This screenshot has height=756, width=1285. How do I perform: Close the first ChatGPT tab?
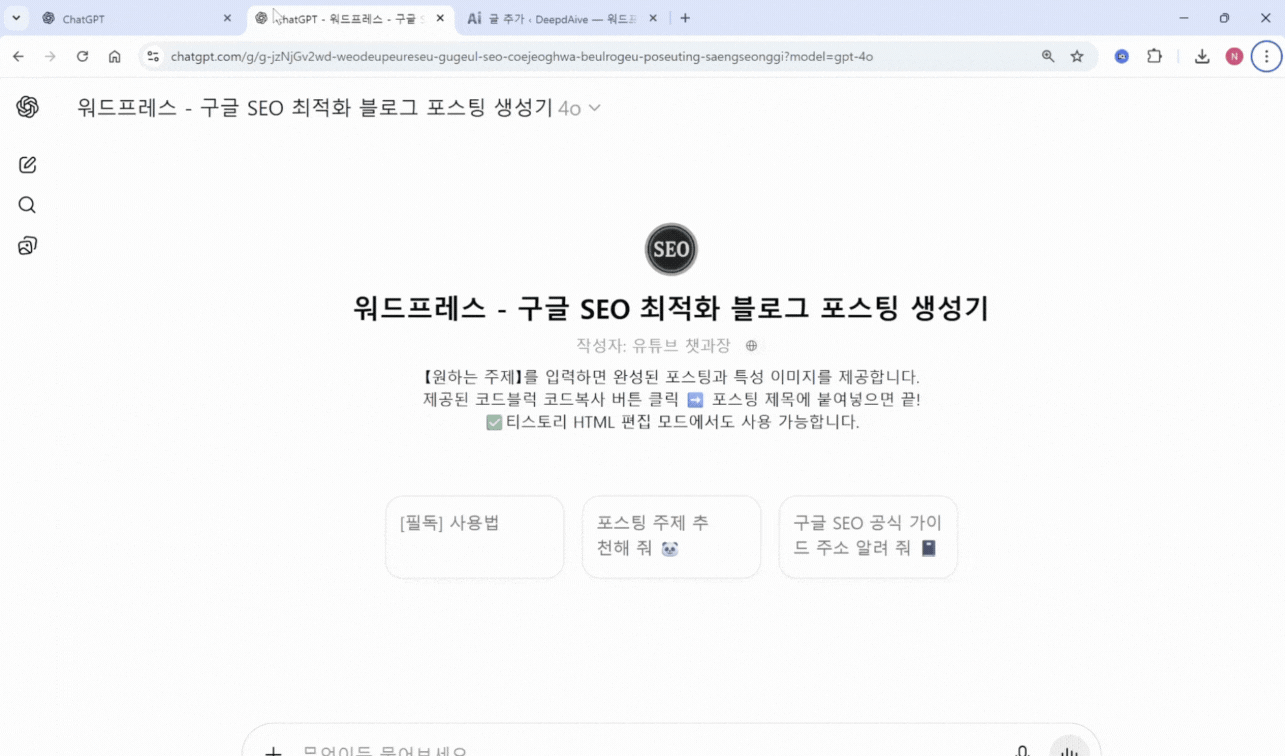point(227,18)
